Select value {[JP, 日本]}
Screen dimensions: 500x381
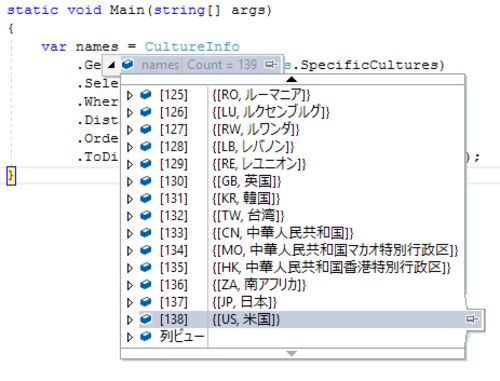[x=245, y=303]
